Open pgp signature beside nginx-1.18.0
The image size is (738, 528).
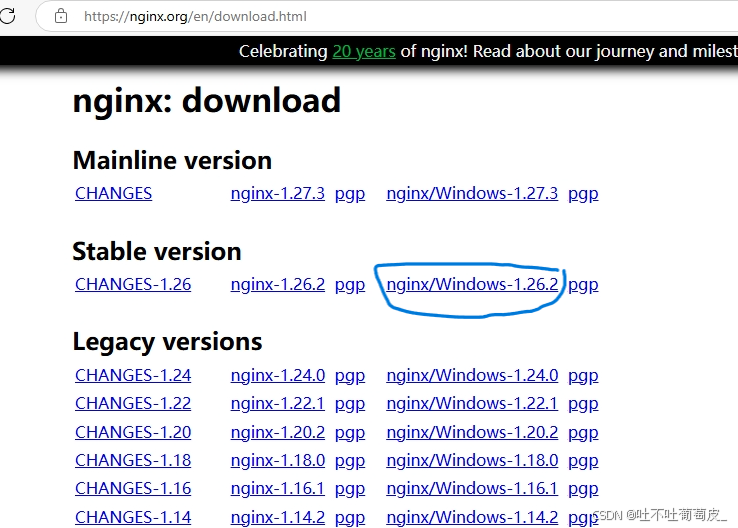350,461
